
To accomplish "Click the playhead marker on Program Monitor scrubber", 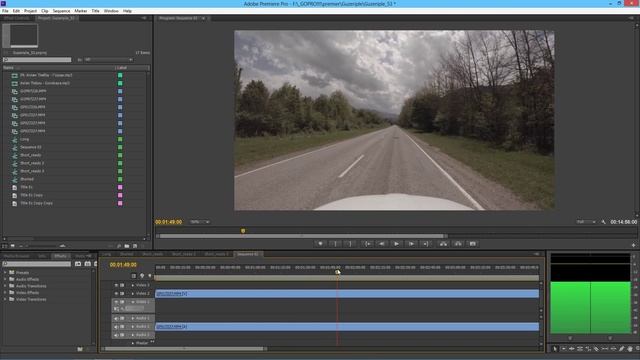I will (x=243, y=231).
